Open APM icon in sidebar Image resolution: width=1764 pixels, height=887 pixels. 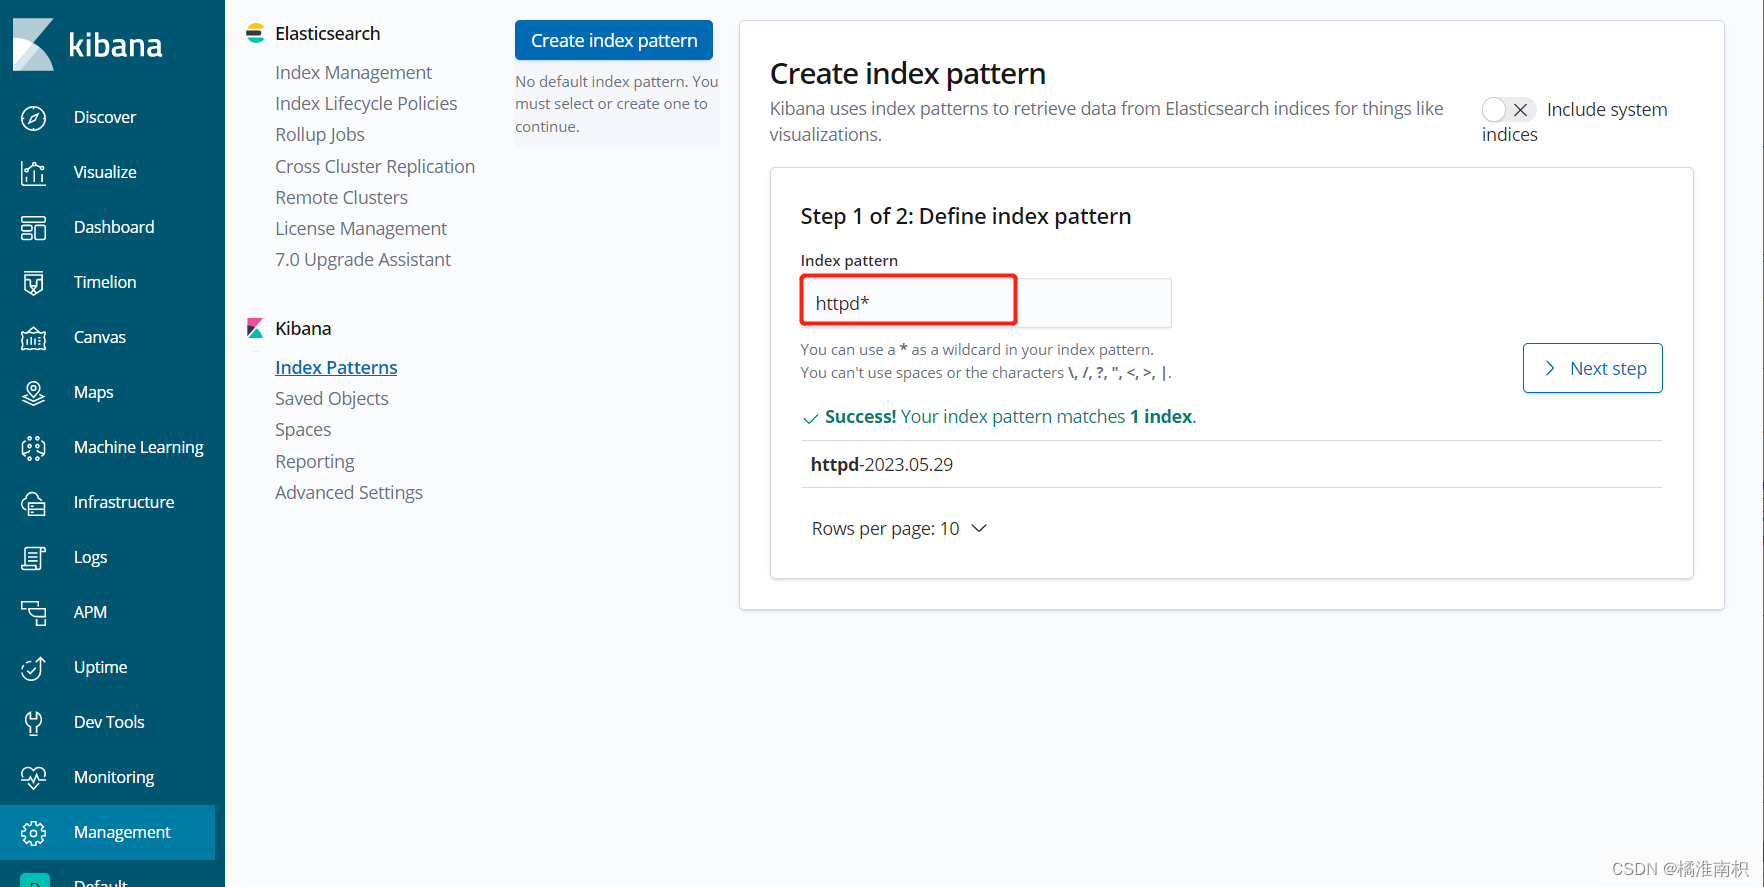click(x=33, y=613)
